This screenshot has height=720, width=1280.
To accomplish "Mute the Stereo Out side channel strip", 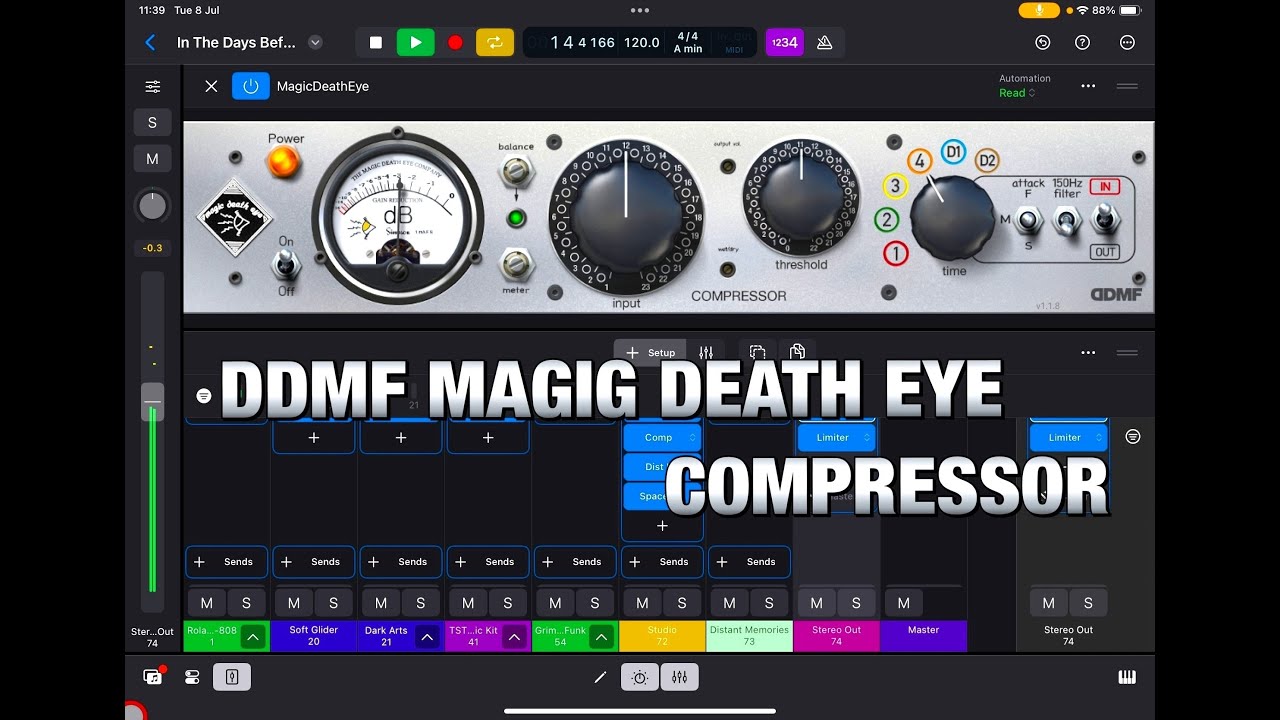I will [152, 159].
